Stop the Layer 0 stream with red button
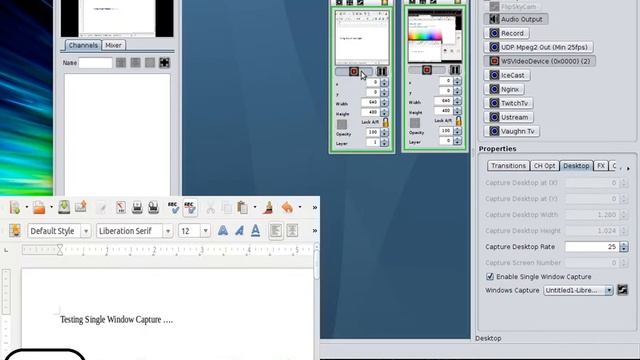 [x=427, y=70]
